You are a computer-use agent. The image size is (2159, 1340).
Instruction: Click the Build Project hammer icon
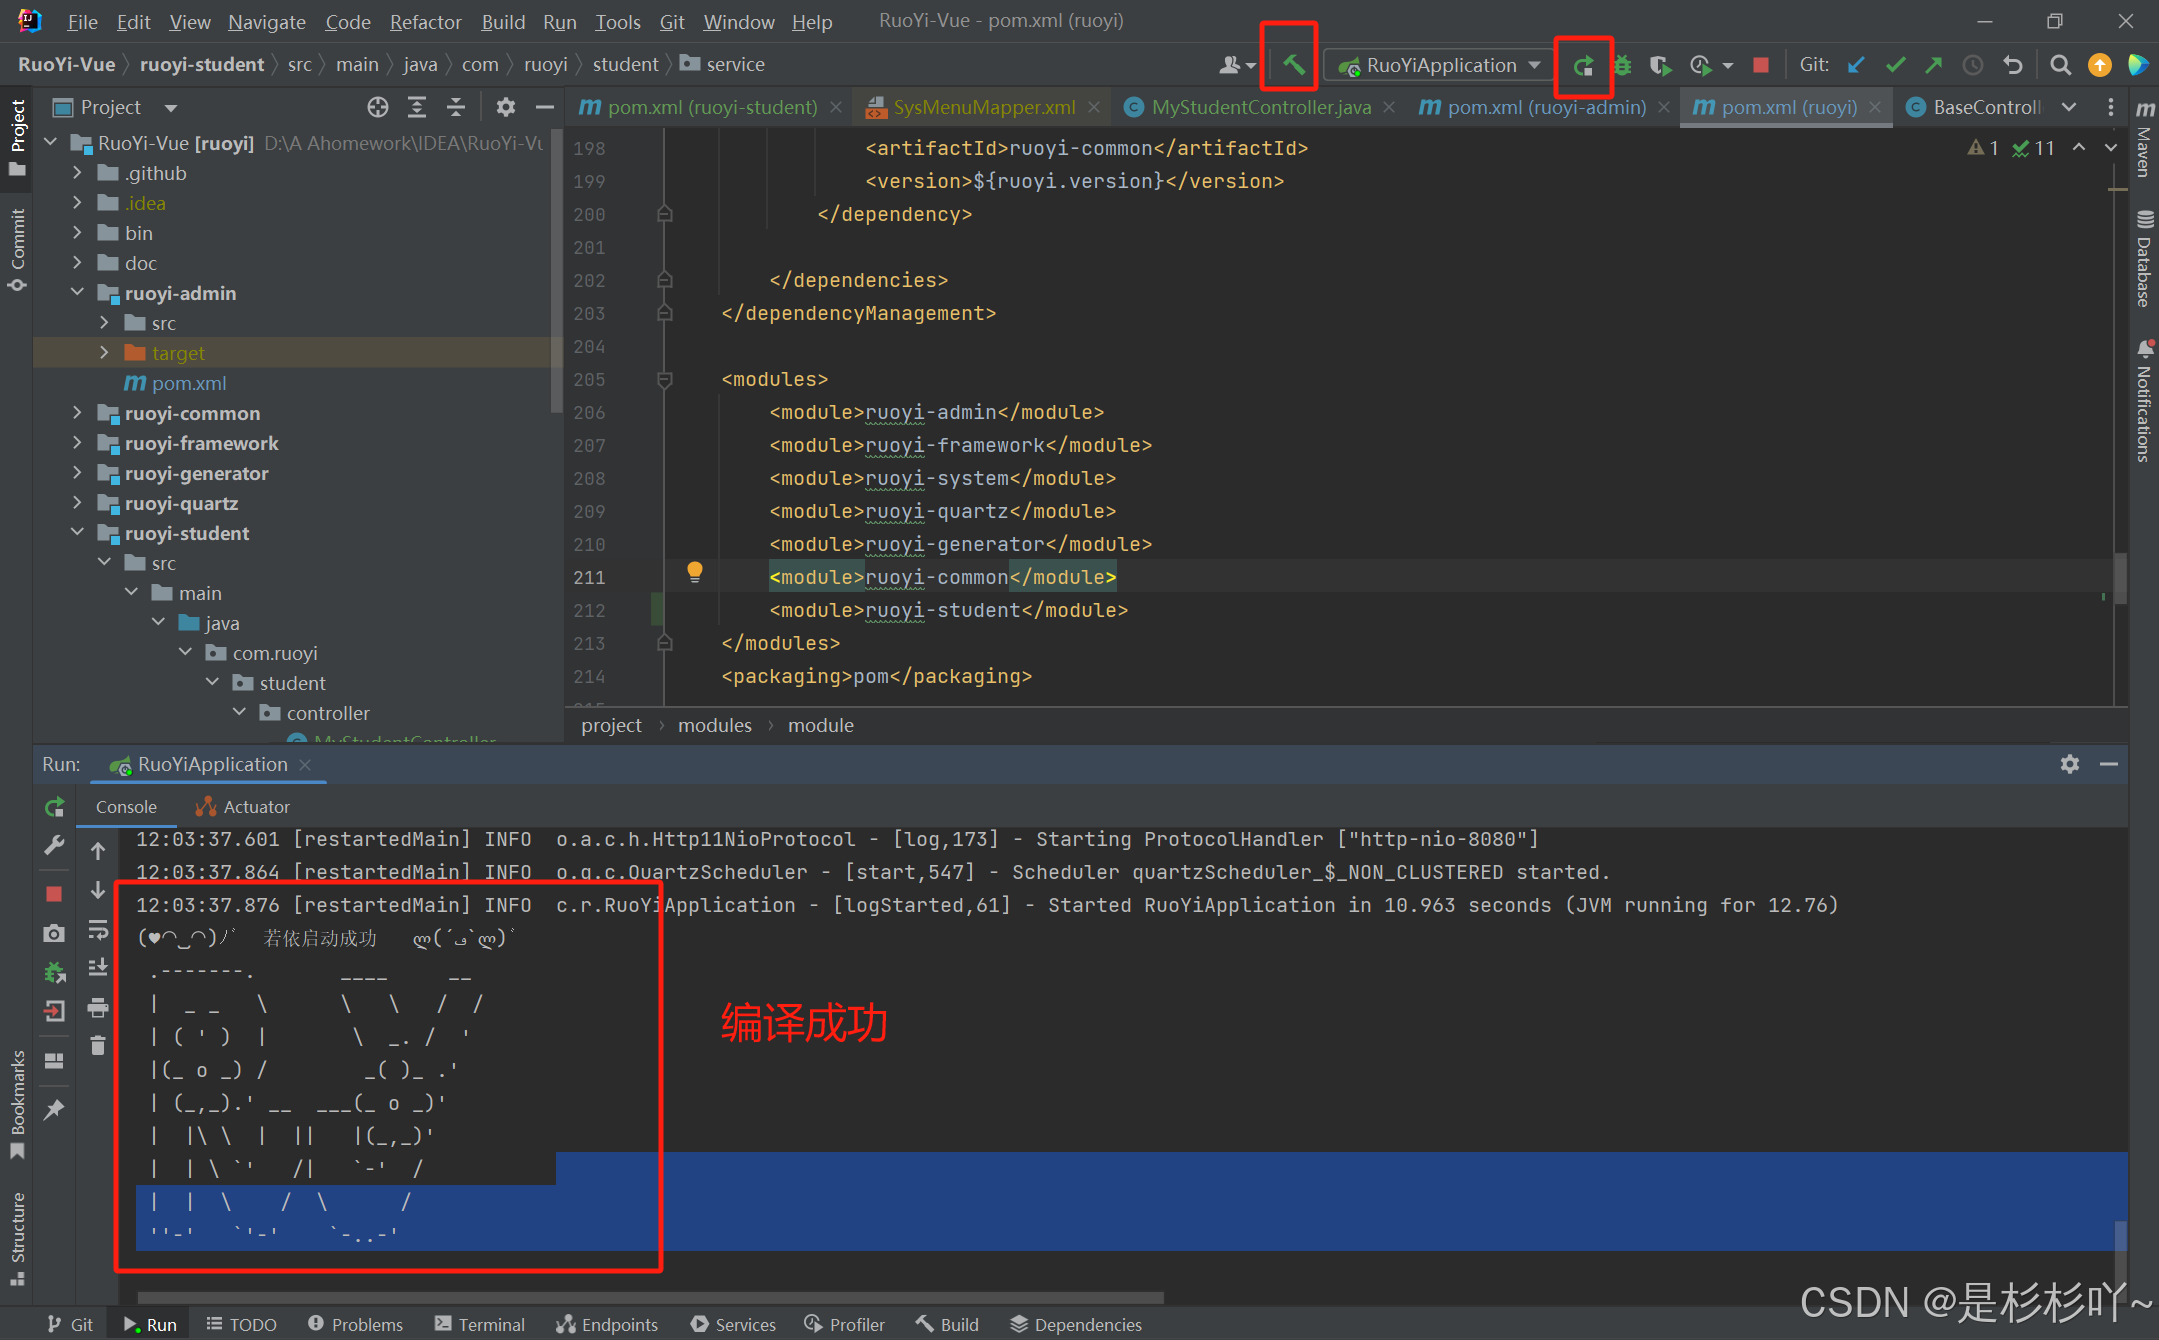1293,65
